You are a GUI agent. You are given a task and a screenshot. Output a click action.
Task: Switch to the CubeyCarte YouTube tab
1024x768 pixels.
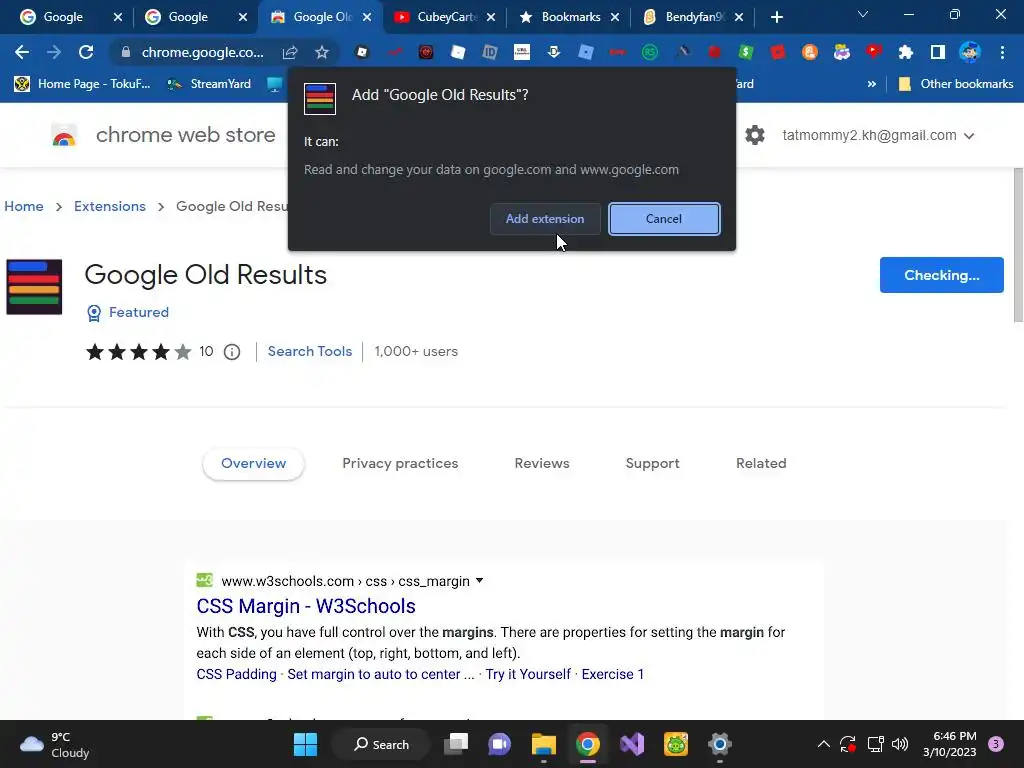click(x=447, y=17)
